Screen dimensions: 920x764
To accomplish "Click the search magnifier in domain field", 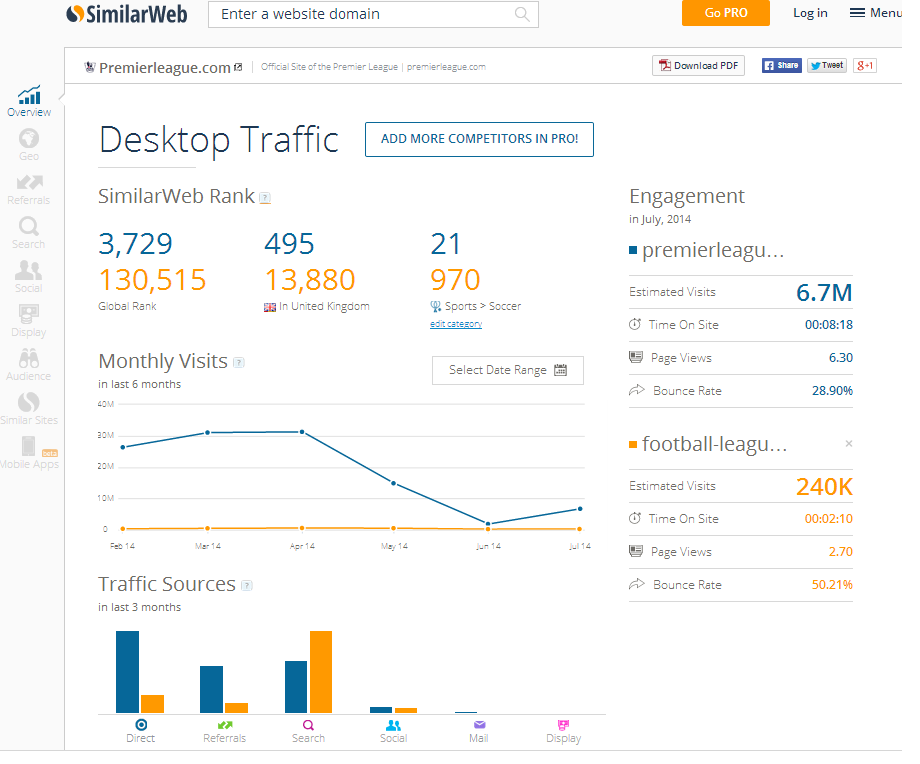I will coord(522,14).
